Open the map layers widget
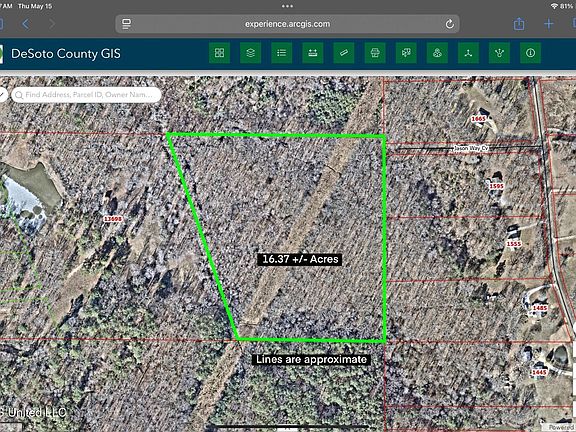This screenshot has height=432, width=576. tap(251, 53)
